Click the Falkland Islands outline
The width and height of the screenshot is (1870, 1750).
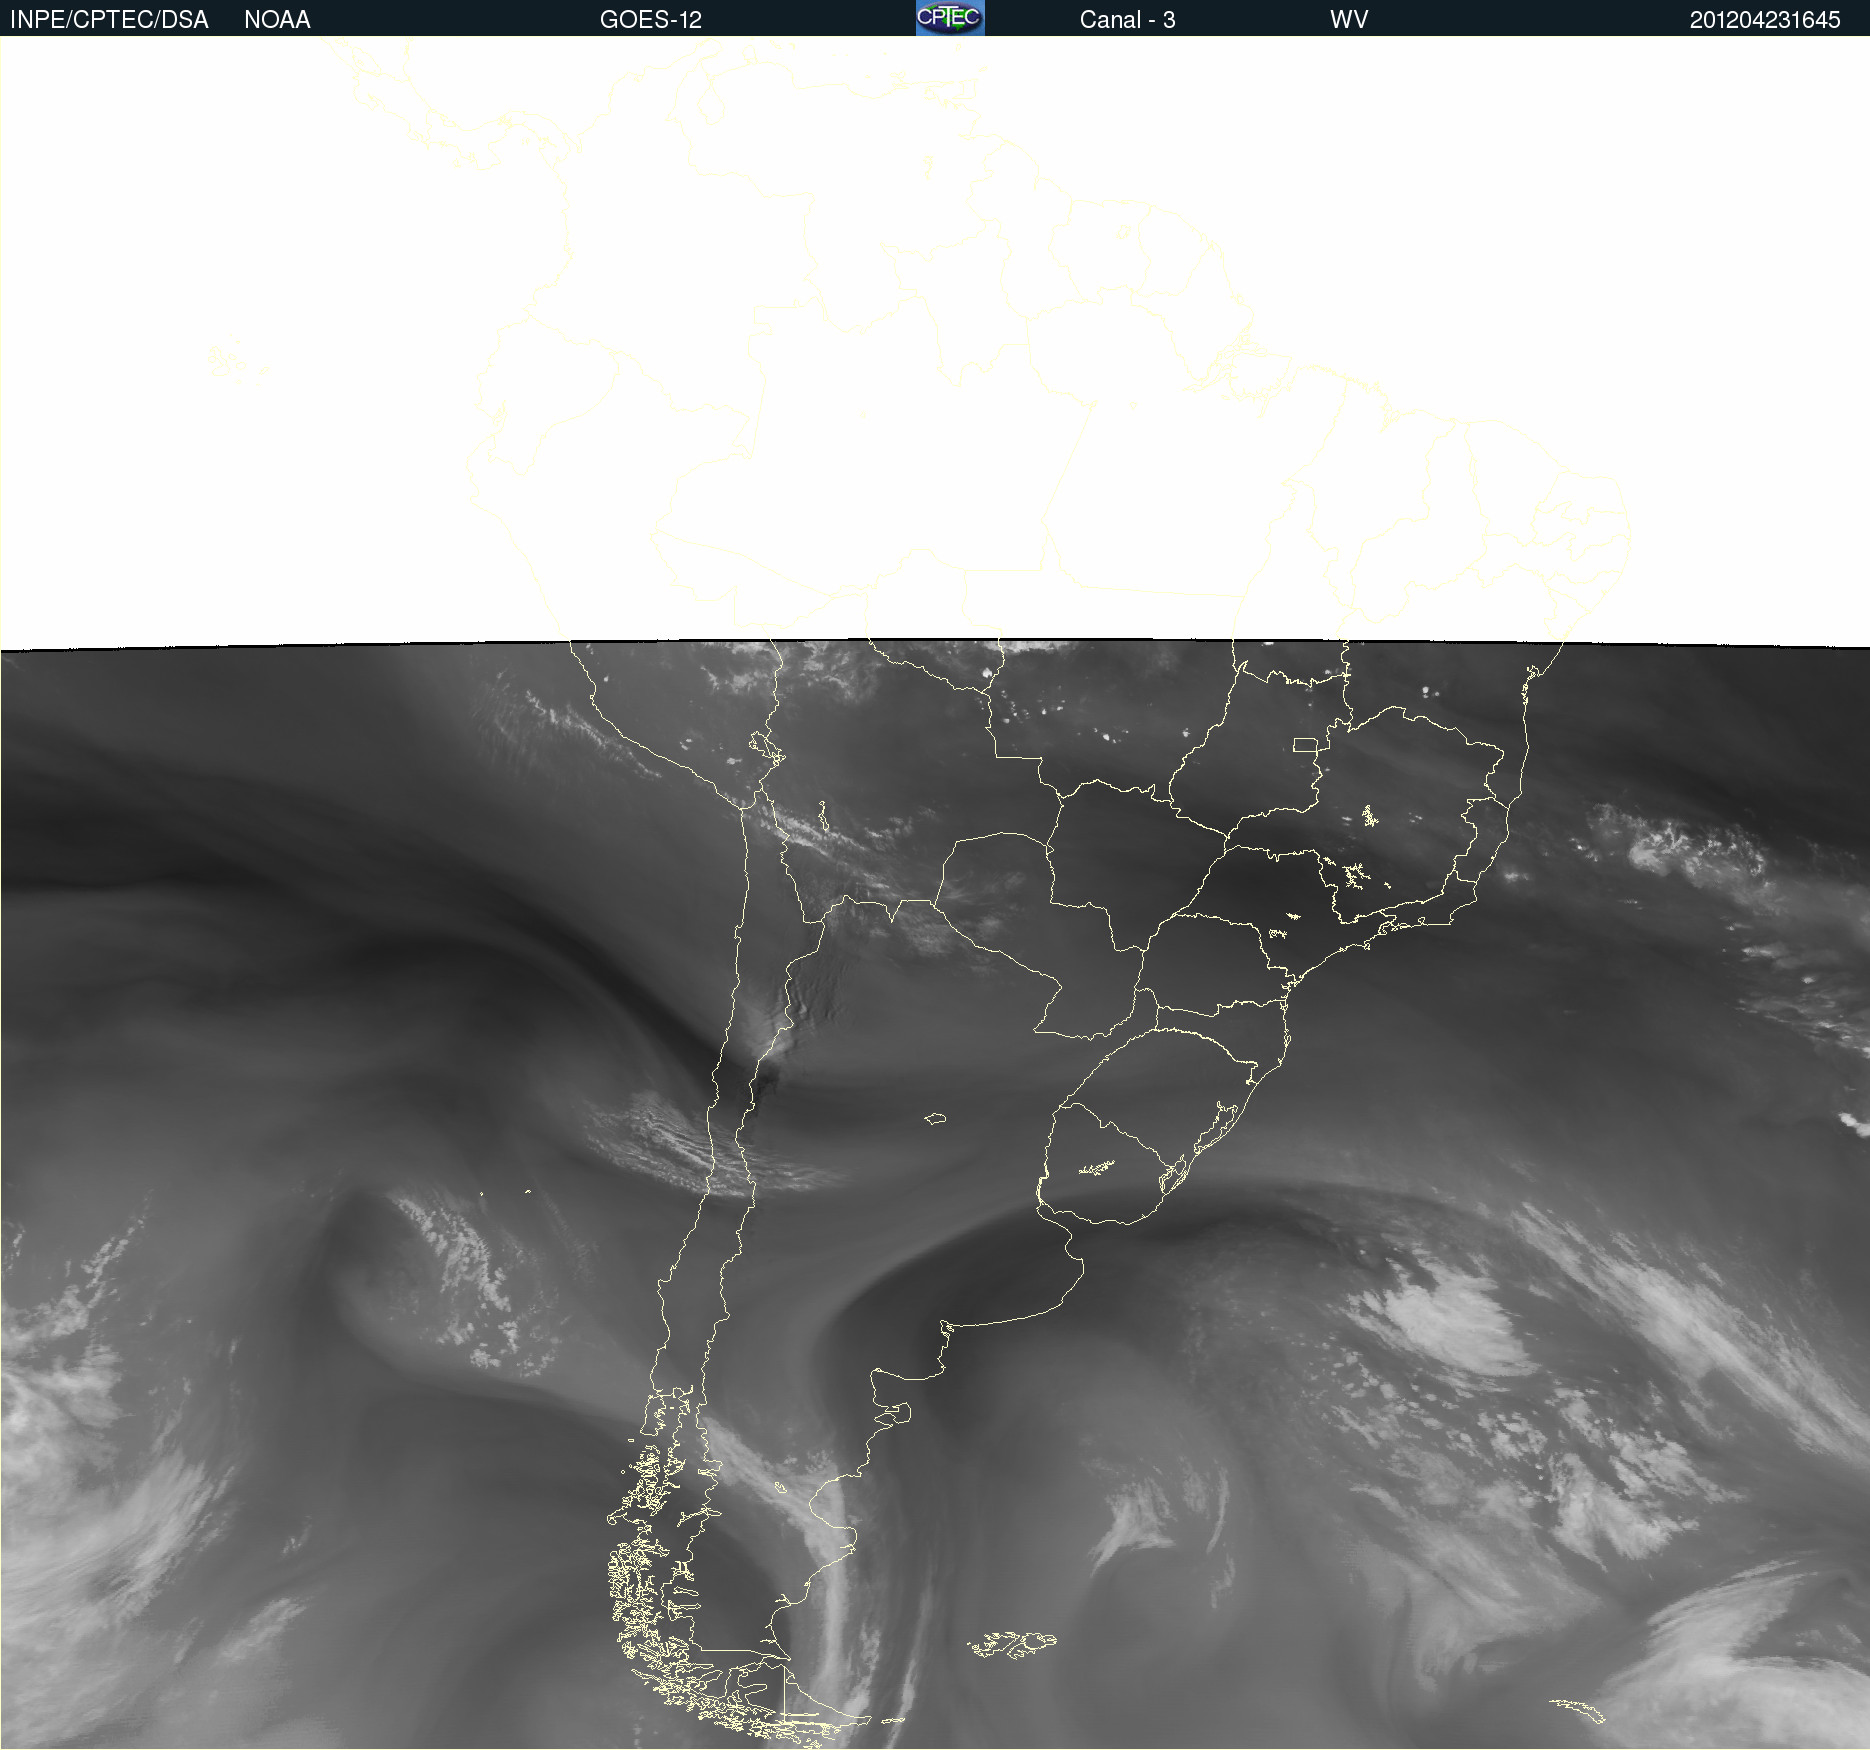pyautogui.click(x=1012, y=1645)
